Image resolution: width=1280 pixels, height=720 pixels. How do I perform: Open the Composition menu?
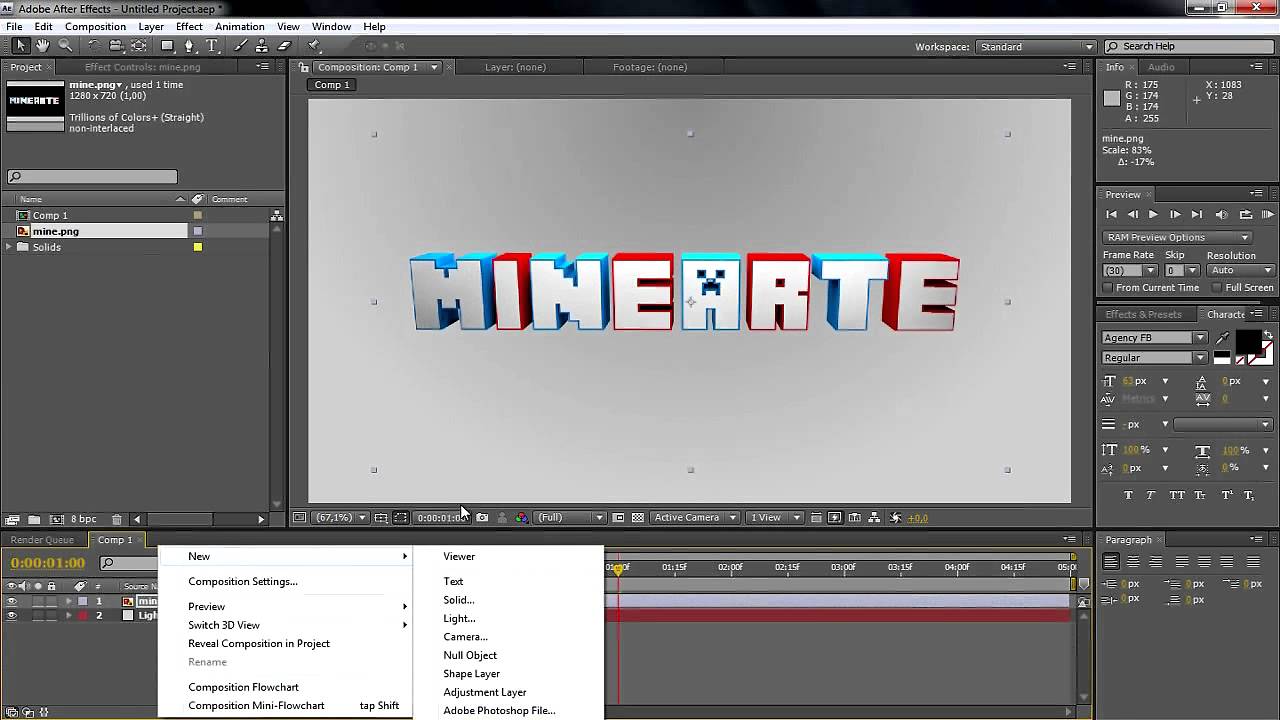[95, 26]
